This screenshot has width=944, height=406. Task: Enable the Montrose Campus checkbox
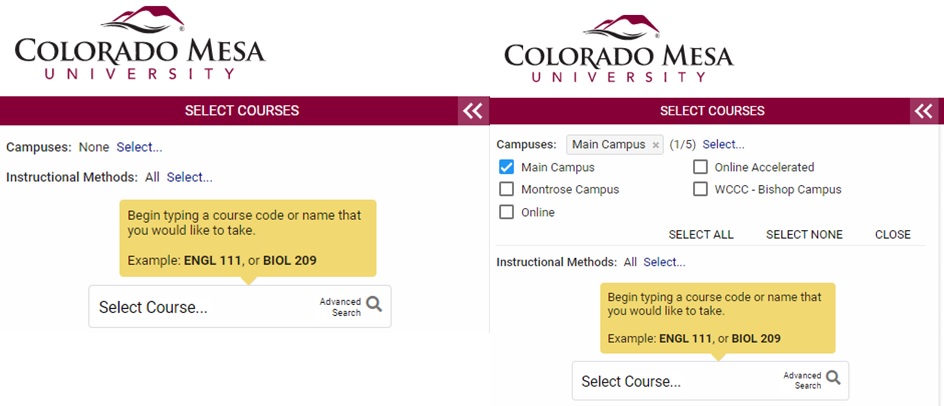506,189
